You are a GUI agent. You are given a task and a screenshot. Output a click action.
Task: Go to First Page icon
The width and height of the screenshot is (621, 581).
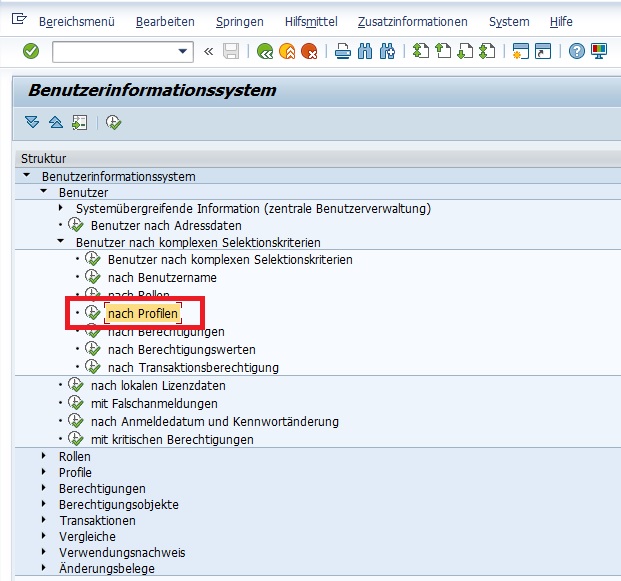(x=421, y=51)
